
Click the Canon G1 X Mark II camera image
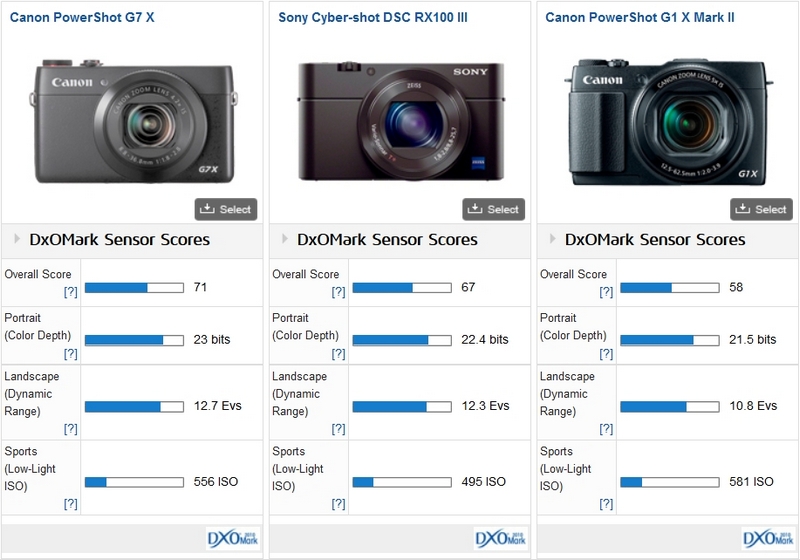click(668, 121)
